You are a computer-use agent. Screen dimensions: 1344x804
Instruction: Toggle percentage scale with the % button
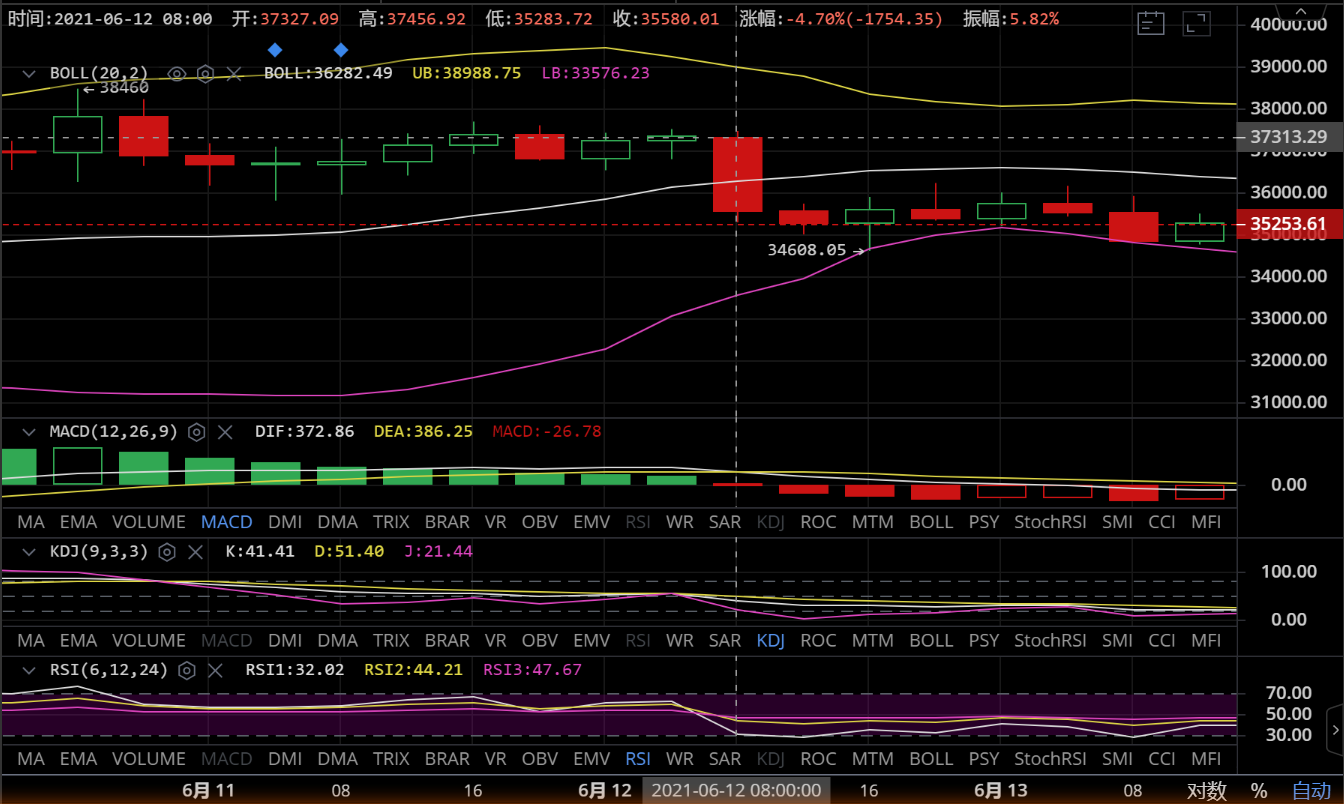1259,791
